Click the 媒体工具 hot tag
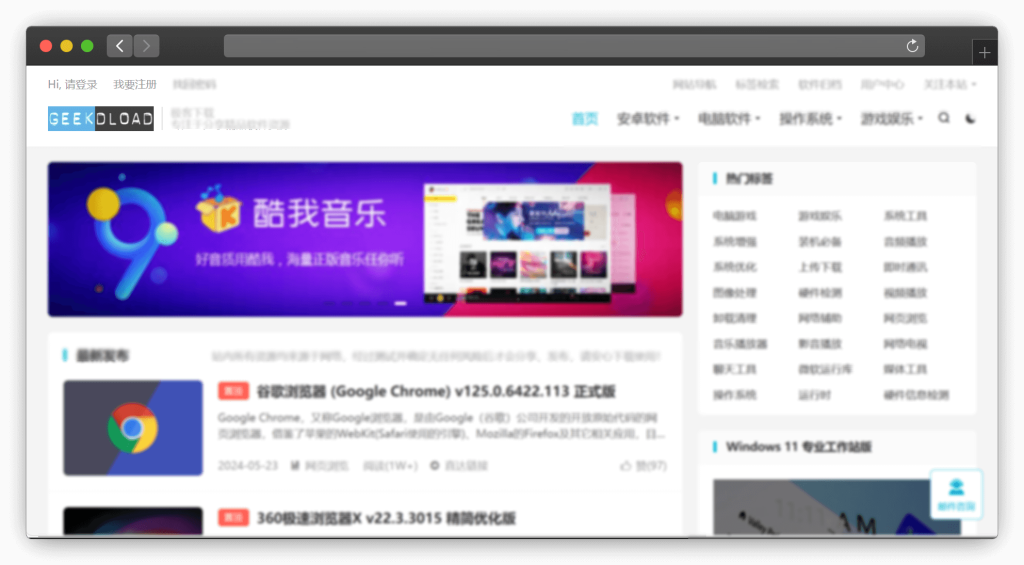The width and height of the screenshot is (1024, 565). (905, 369)
